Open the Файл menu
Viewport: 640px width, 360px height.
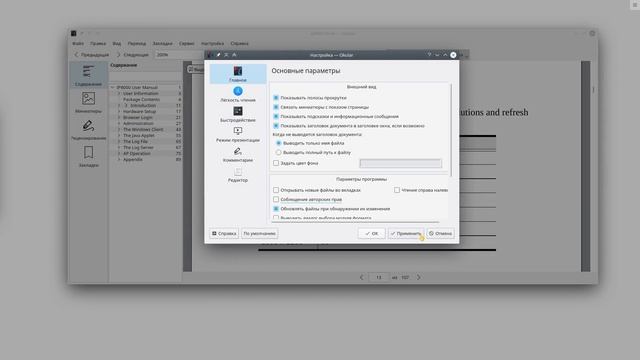point(78,43)
